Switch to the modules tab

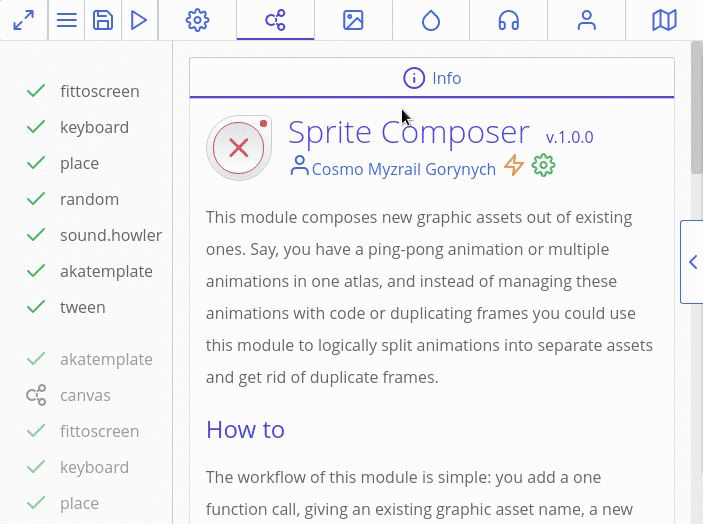pyautogui.click(x=275, y=20)
